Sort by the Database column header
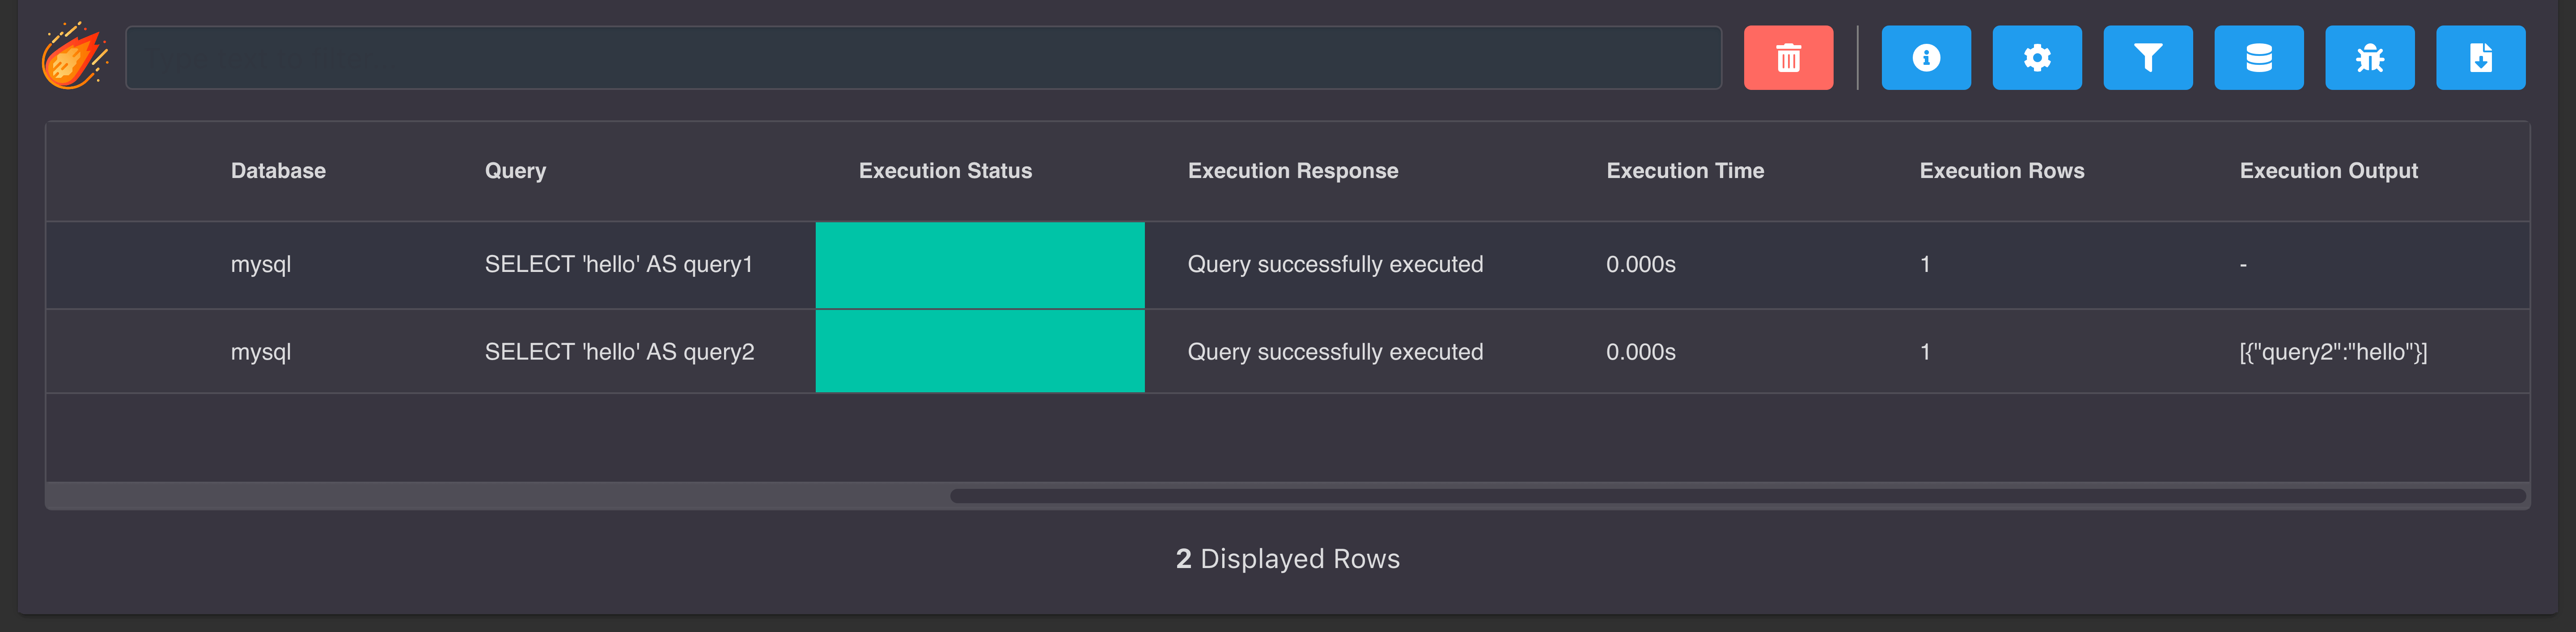 [278, 171]
